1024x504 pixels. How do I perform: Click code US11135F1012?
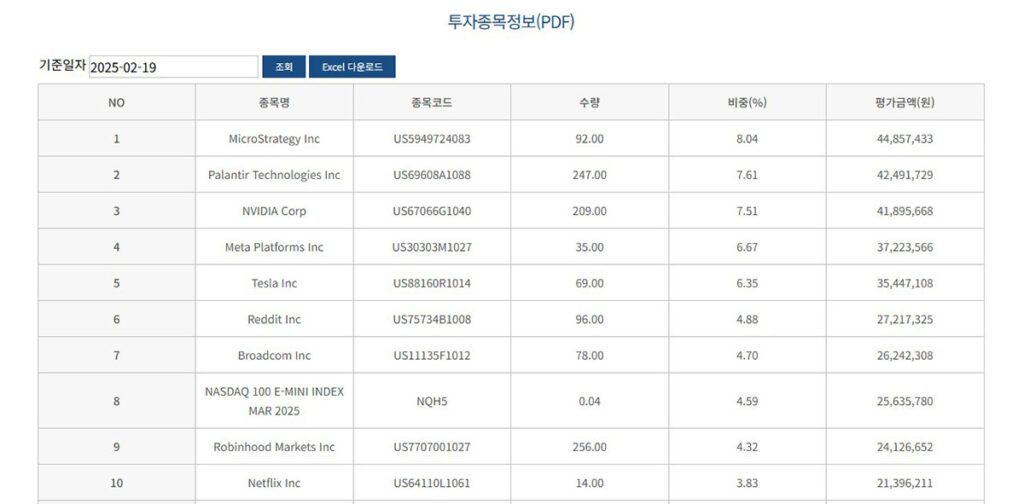(x=432, y=356)
